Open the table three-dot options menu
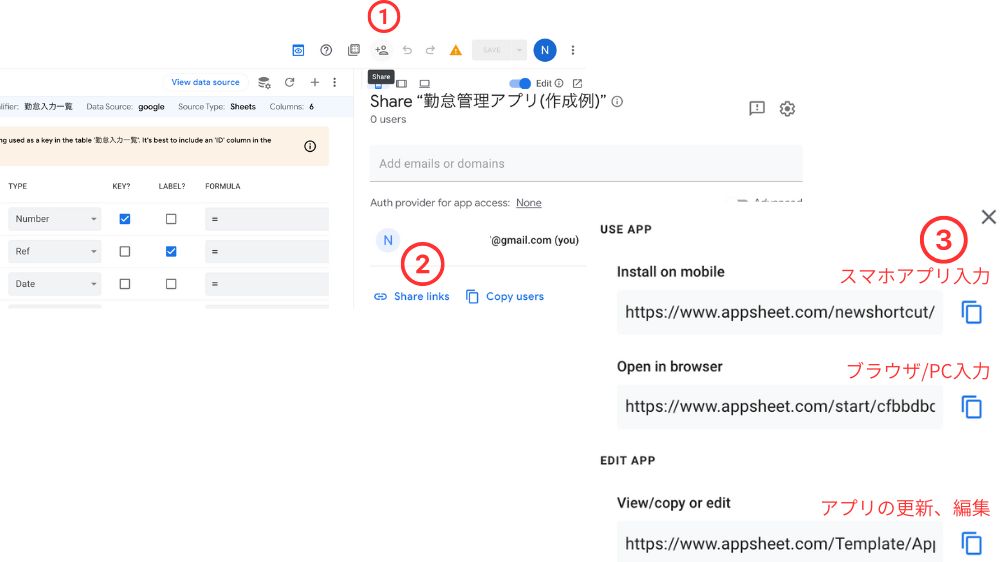Screen dimensions: 1000x562 (334, 82)
